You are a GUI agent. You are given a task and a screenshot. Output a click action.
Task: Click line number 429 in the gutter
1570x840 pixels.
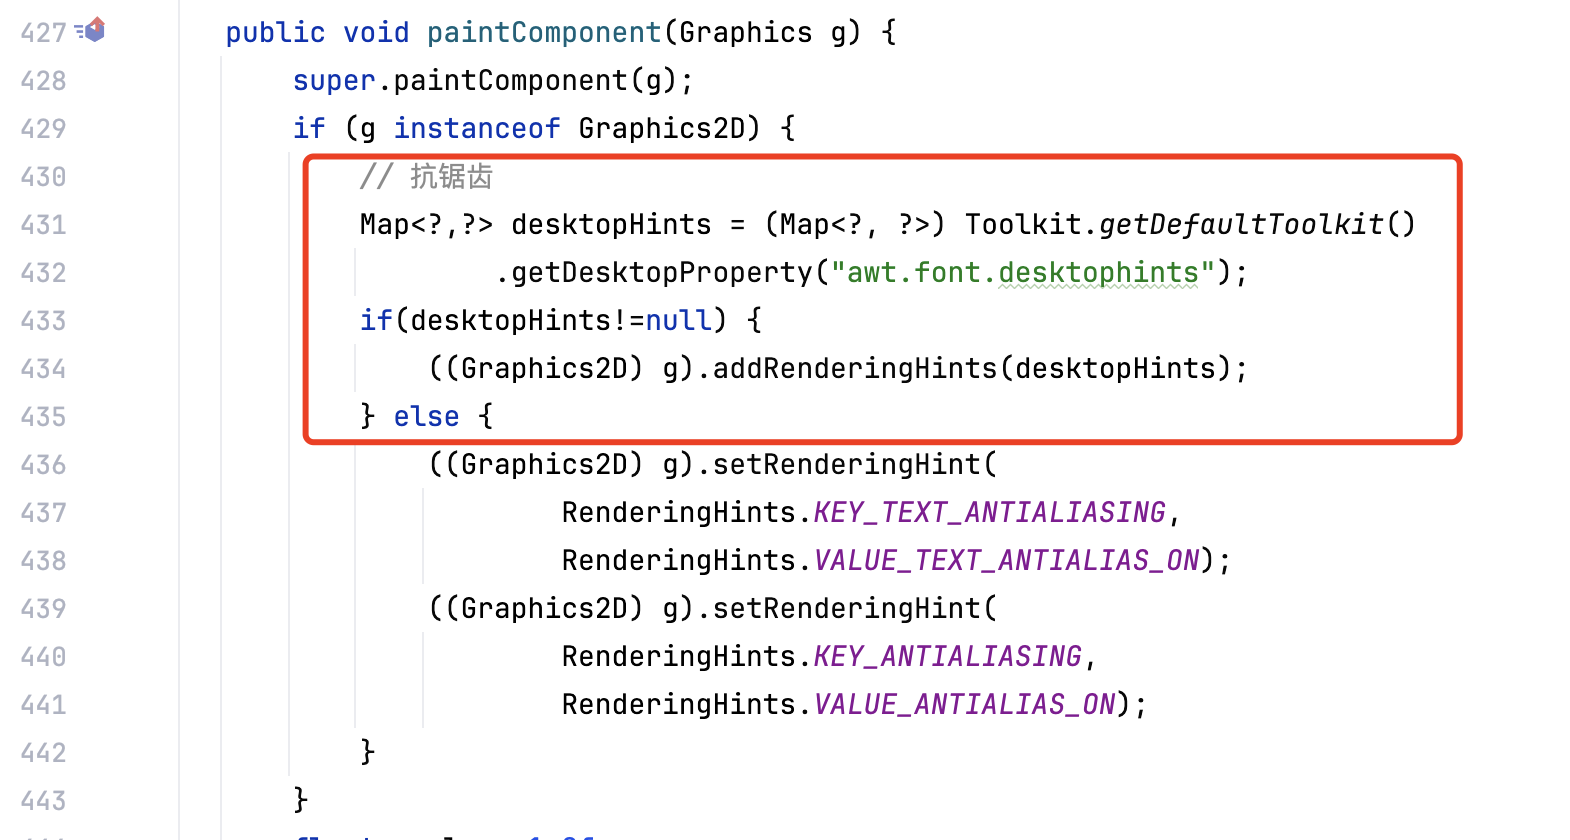(43, 129)
